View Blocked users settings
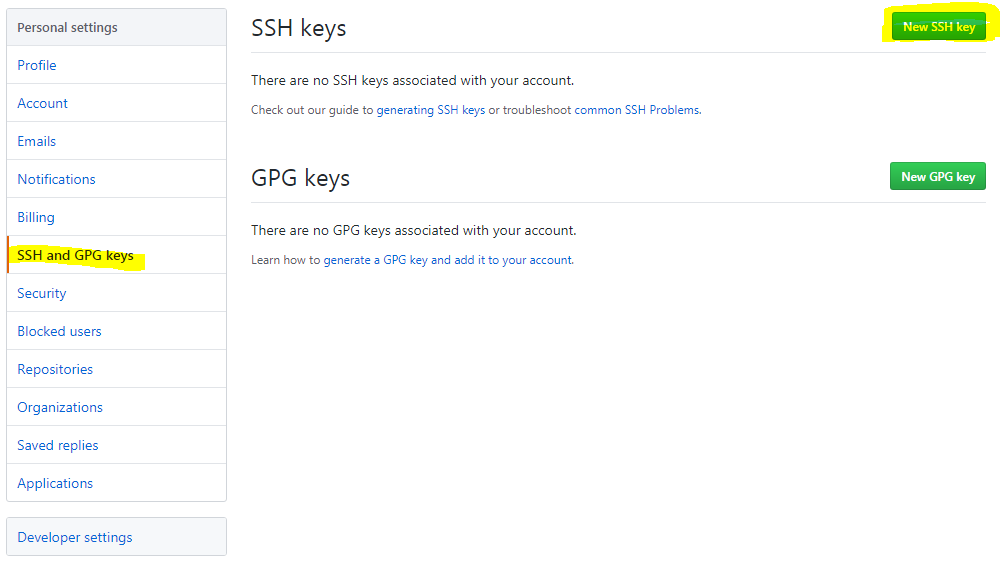The width and height of the screenshot is (1000, 564). point(60,331)
